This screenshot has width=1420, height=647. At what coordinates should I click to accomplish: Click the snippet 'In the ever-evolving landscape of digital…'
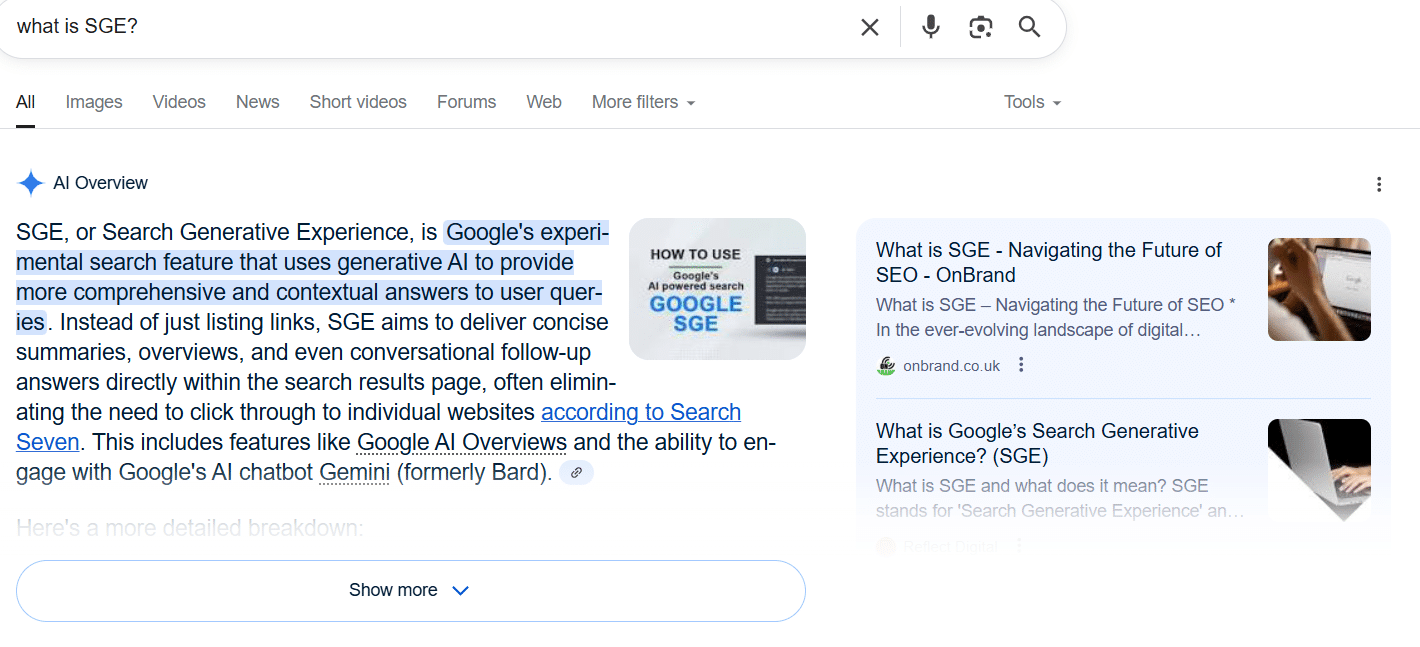(x=1038, y=330)
